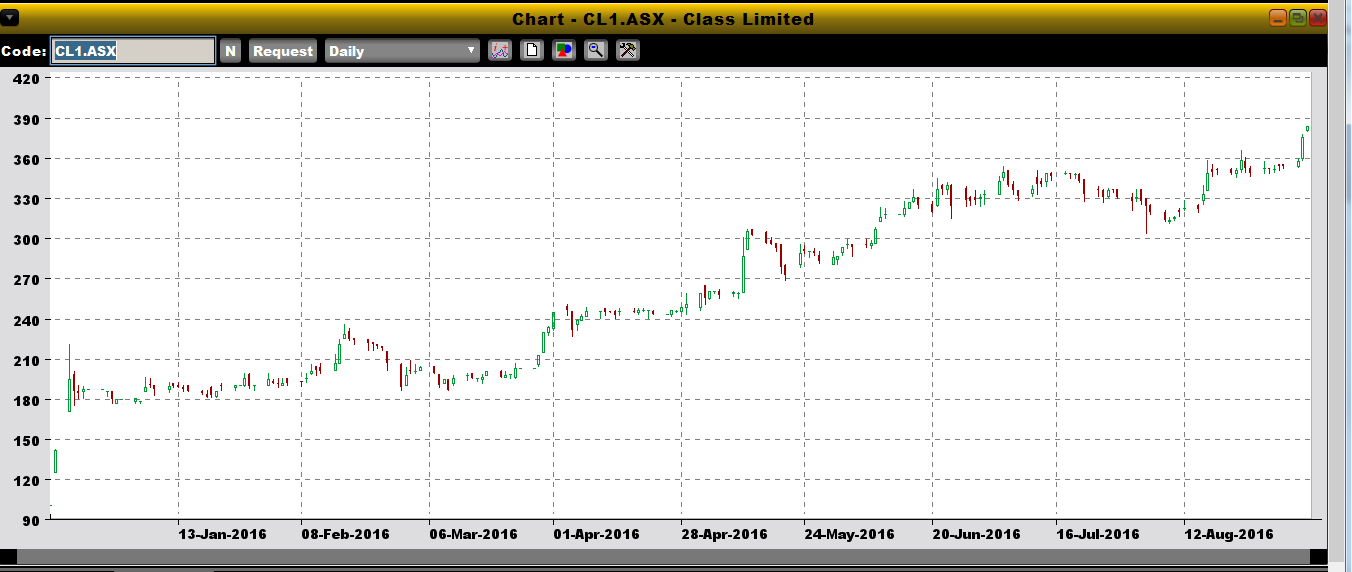1352x572 pixels.
Task: Click the 150 price axis label
Action: pyautogui.click(x=25, y=440)
